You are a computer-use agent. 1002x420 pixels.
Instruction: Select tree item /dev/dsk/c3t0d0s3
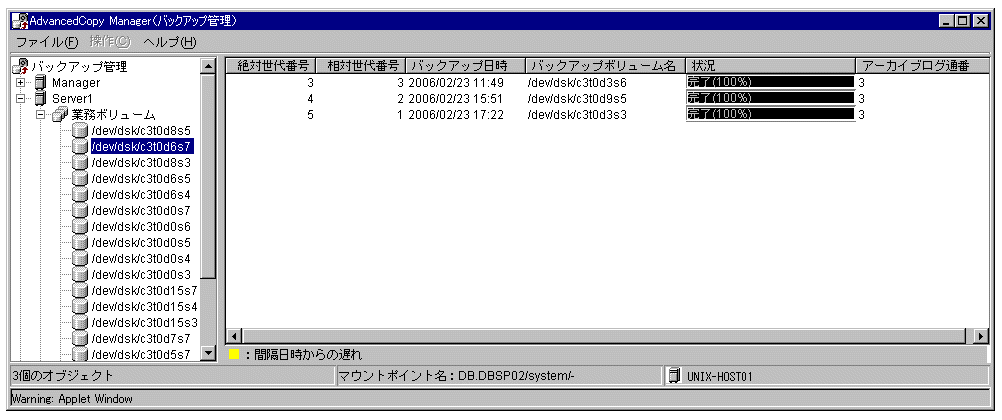[x=141, y=275]
